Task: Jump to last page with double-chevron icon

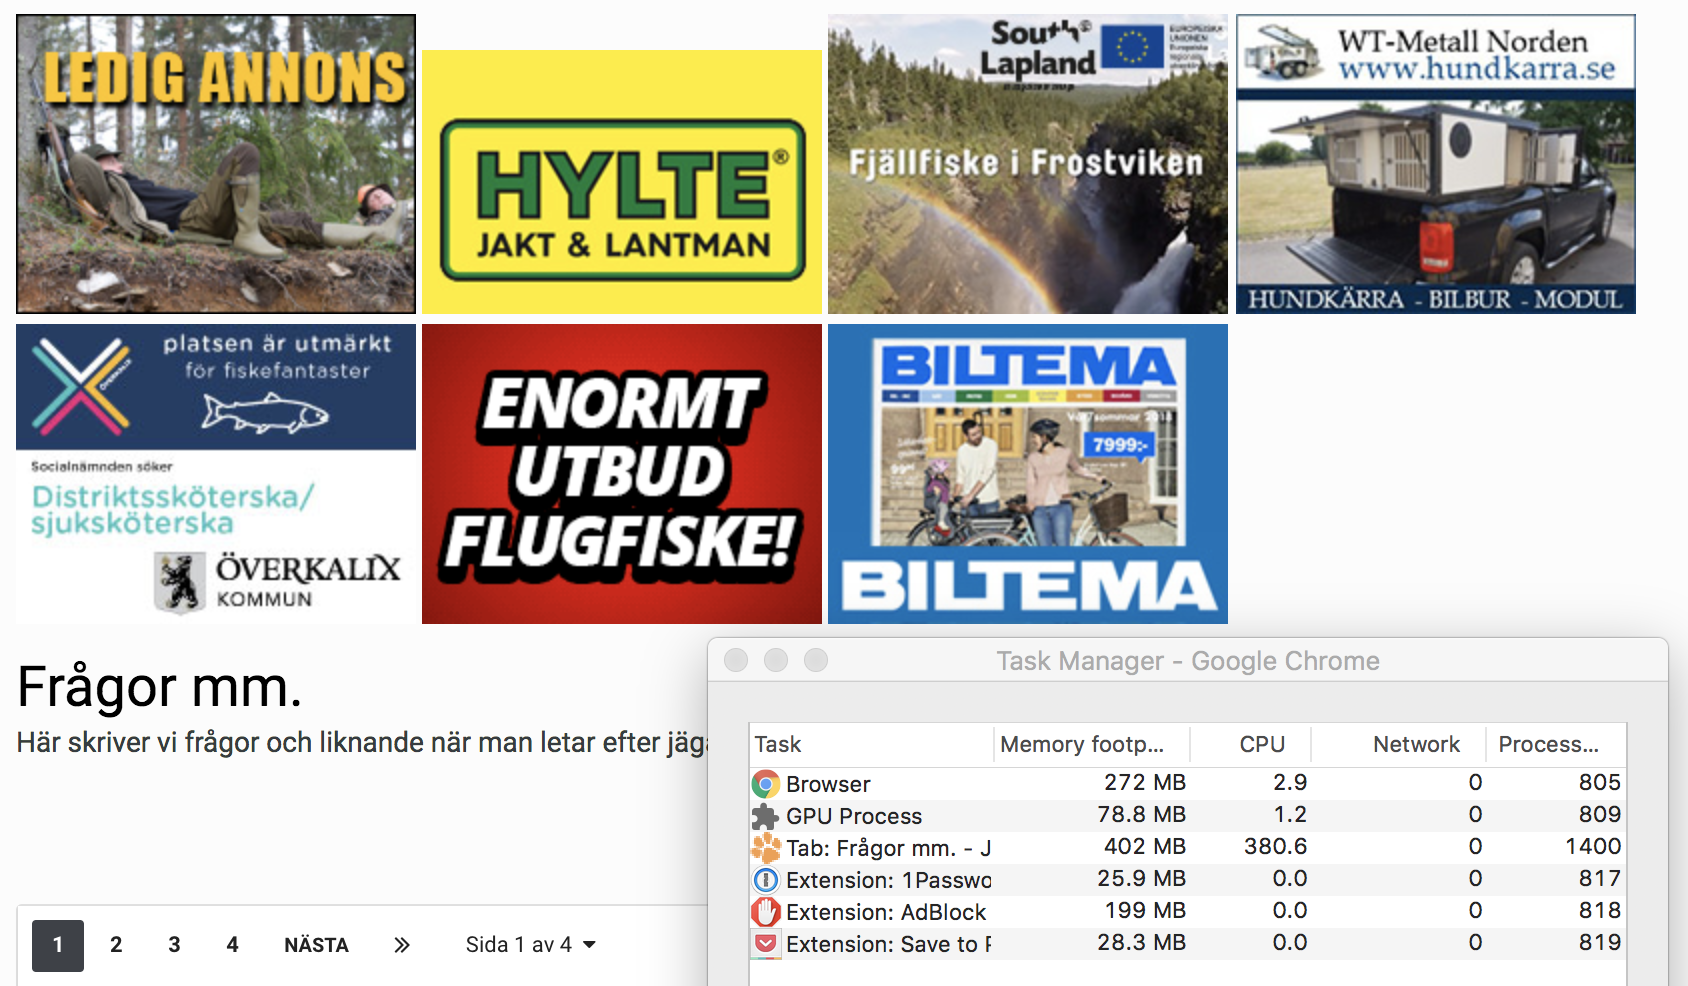Action: (x=402, y=945)
